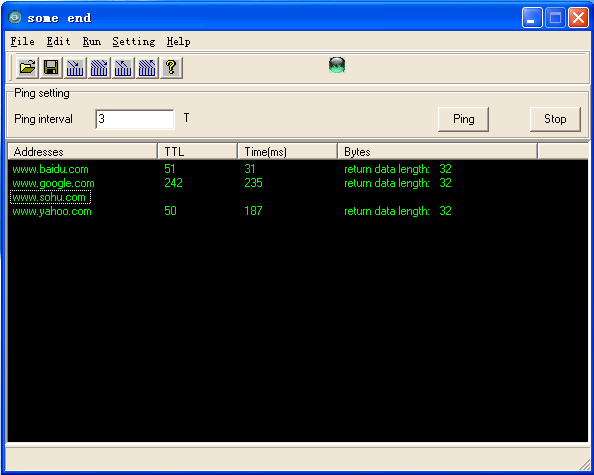The width and height of the screenshot is (594, 475).
Task: Open the Setting menu
Action: click(134, 41)
